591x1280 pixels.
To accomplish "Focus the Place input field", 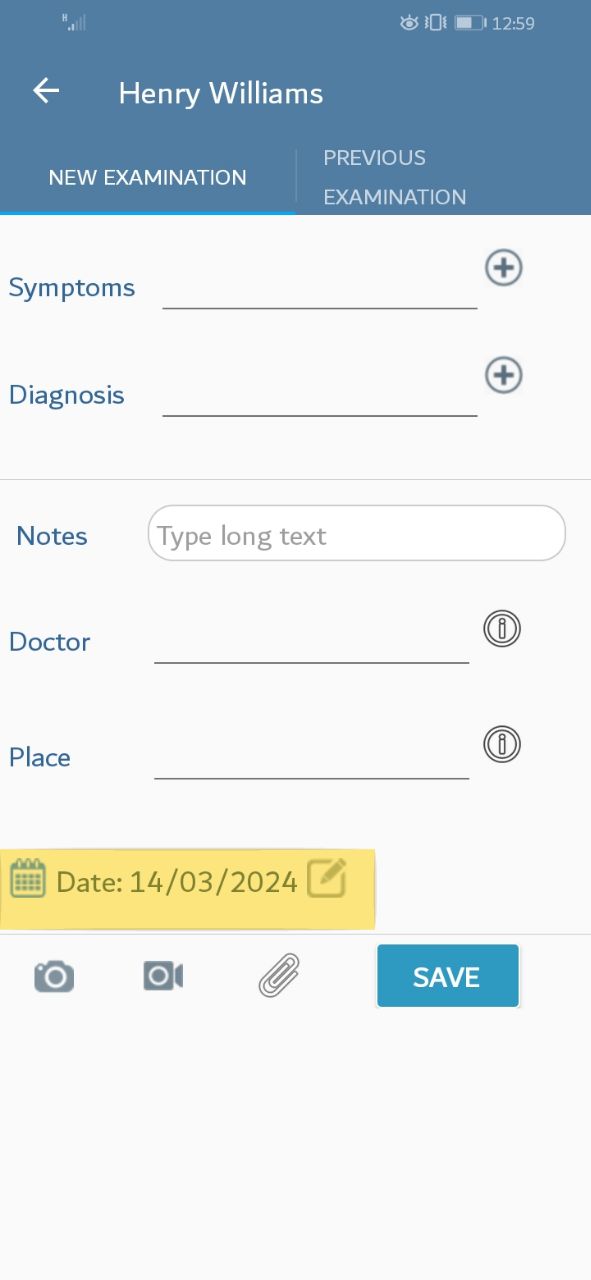I will tap(312, 758).
